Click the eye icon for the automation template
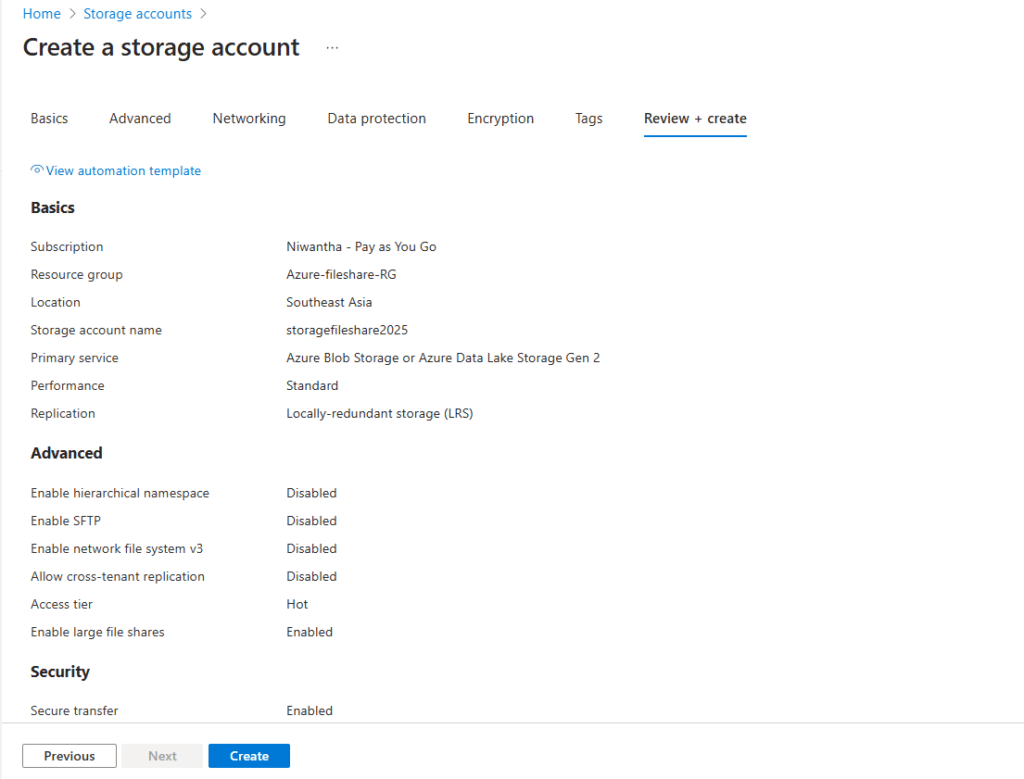Image resolution: width=1024 pixels, height=779 pixels. coord(37,170)
